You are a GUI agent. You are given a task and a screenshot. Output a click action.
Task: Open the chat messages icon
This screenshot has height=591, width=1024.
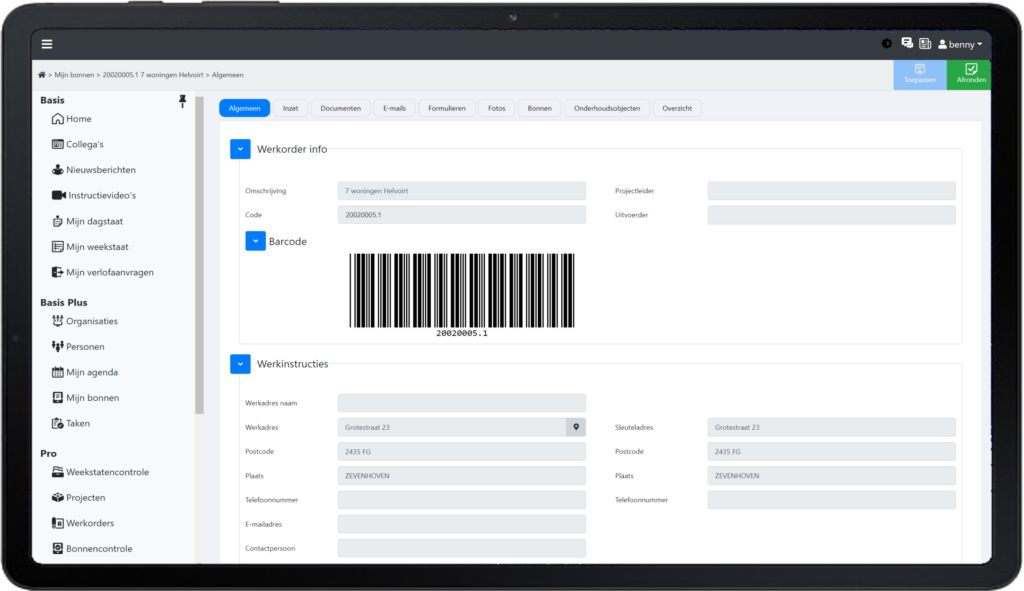907,43
